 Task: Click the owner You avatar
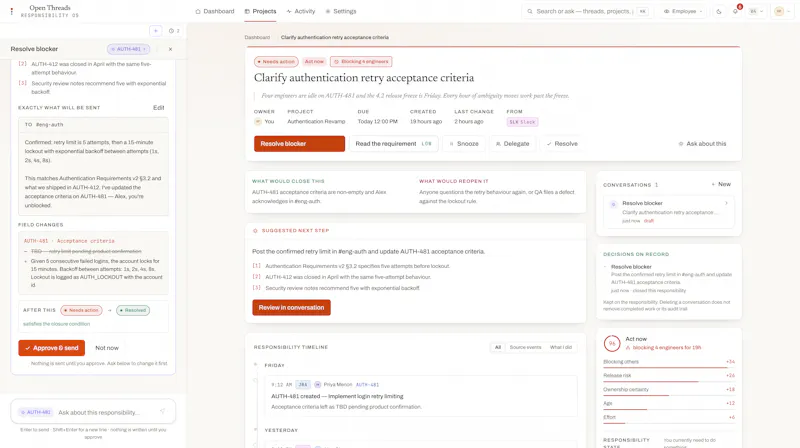[x=258, y=121]
